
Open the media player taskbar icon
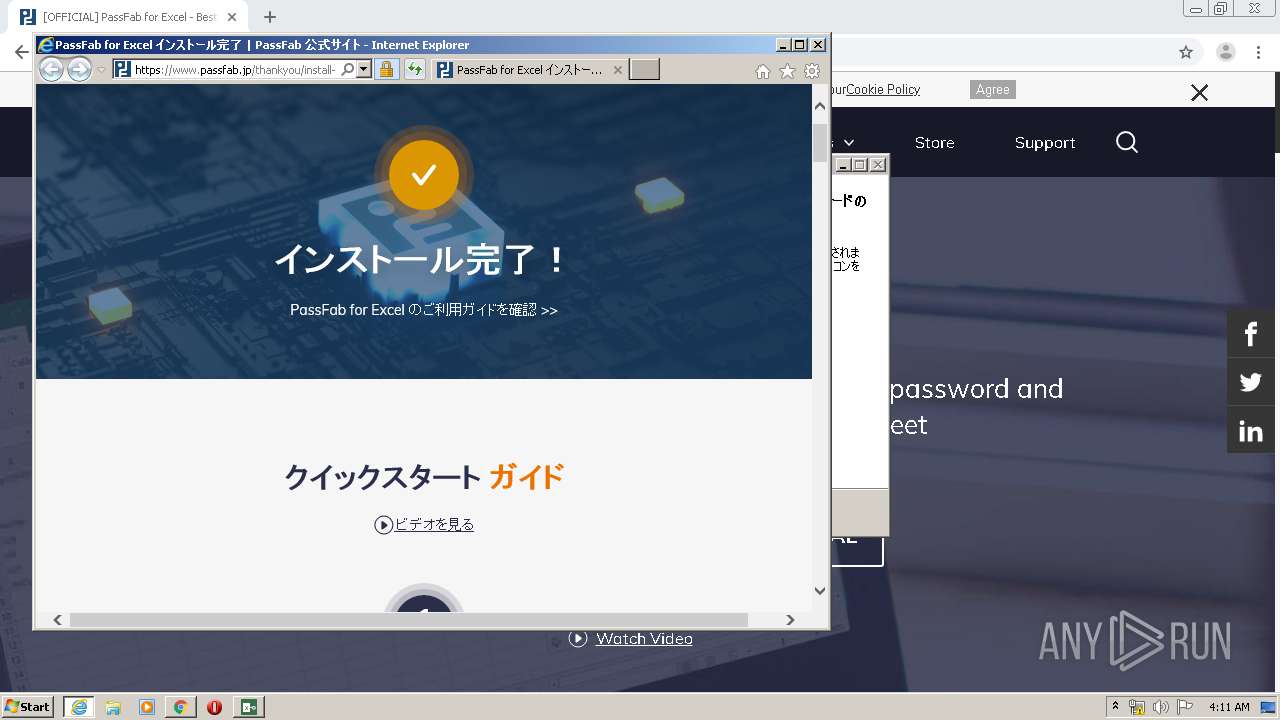pos(147,707)
